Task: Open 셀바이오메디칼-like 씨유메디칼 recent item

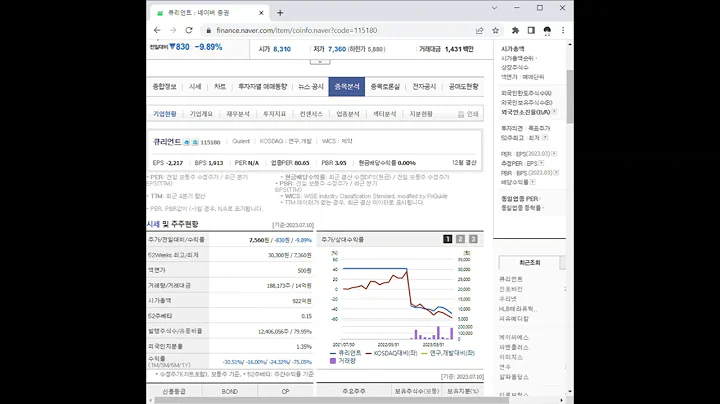Action: [x=514, y=319]
